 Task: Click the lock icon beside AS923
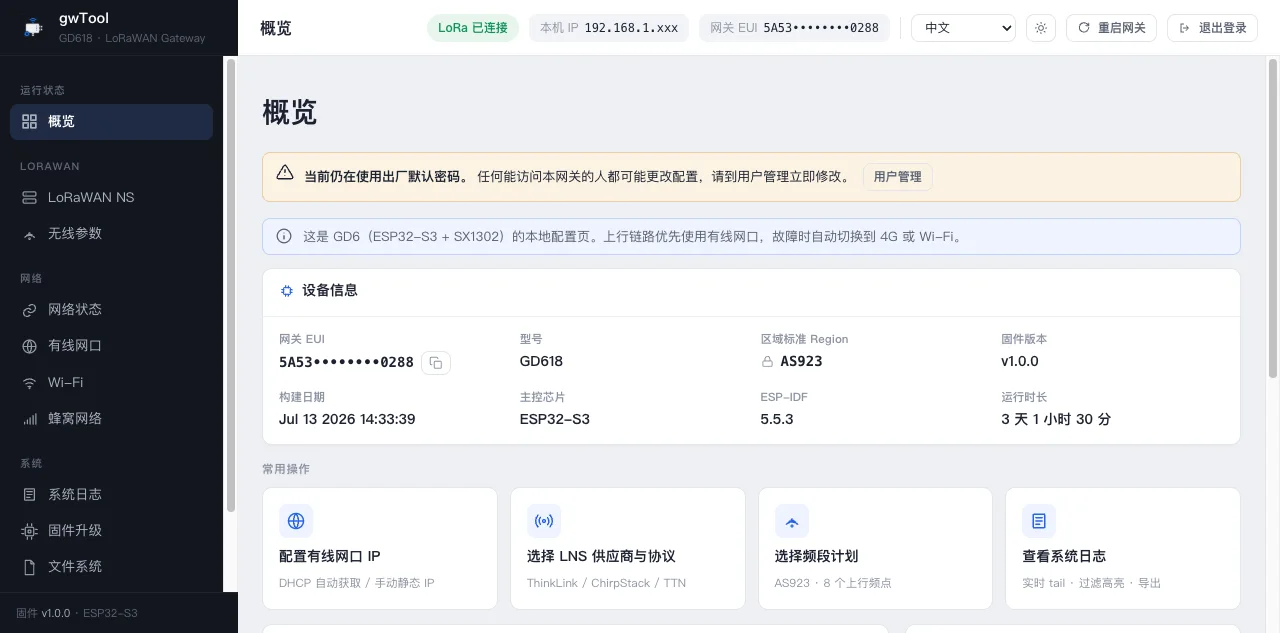[x=767, y=362]
